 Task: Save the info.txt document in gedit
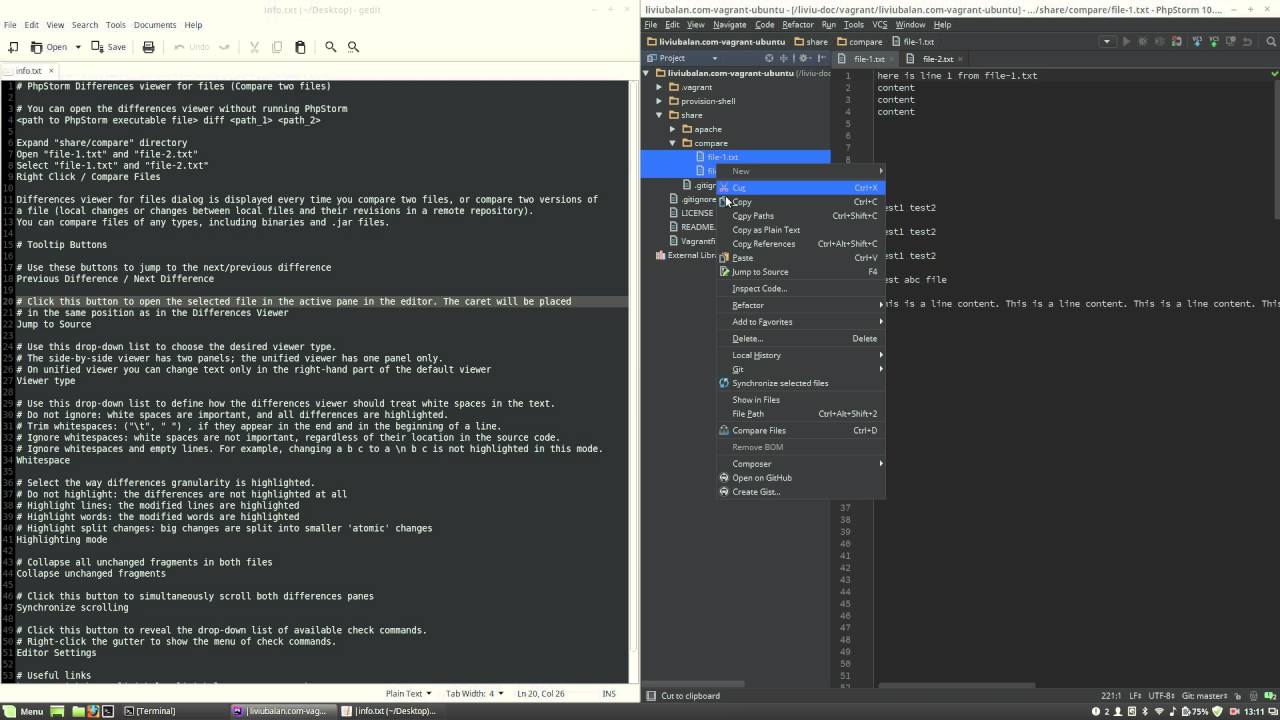tap(109, 47)
